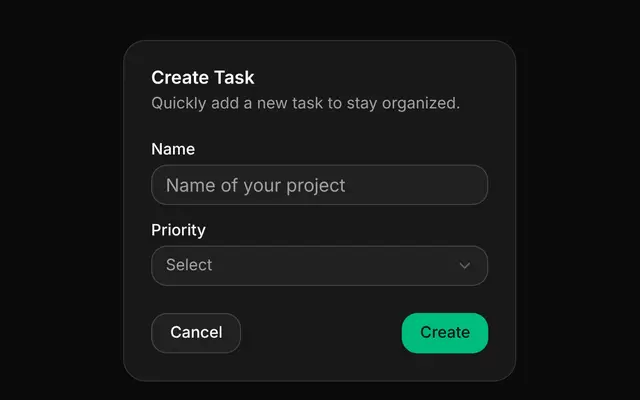Click the right end of the Name textbox
Viewport: 640px width, 400px height.
469,185
